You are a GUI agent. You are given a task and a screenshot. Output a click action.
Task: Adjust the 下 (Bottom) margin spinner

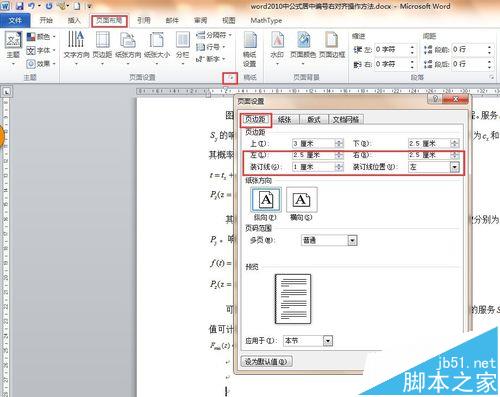[455, 144]
